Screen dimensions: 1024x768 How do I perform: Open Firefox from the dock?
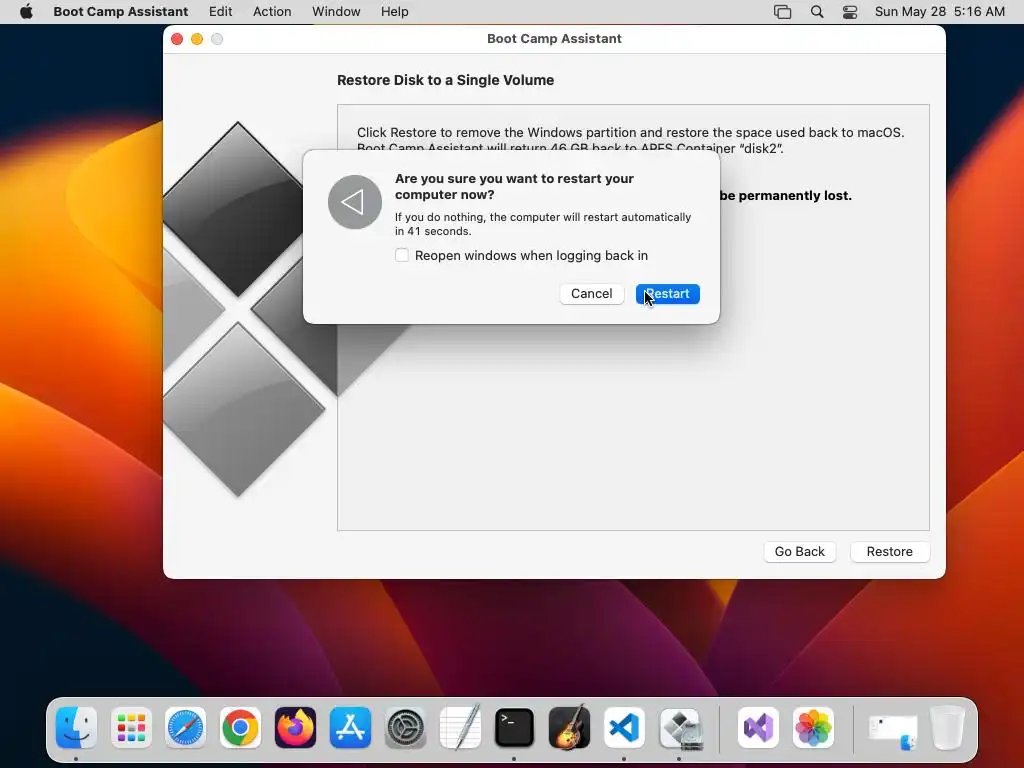point(295,727)
